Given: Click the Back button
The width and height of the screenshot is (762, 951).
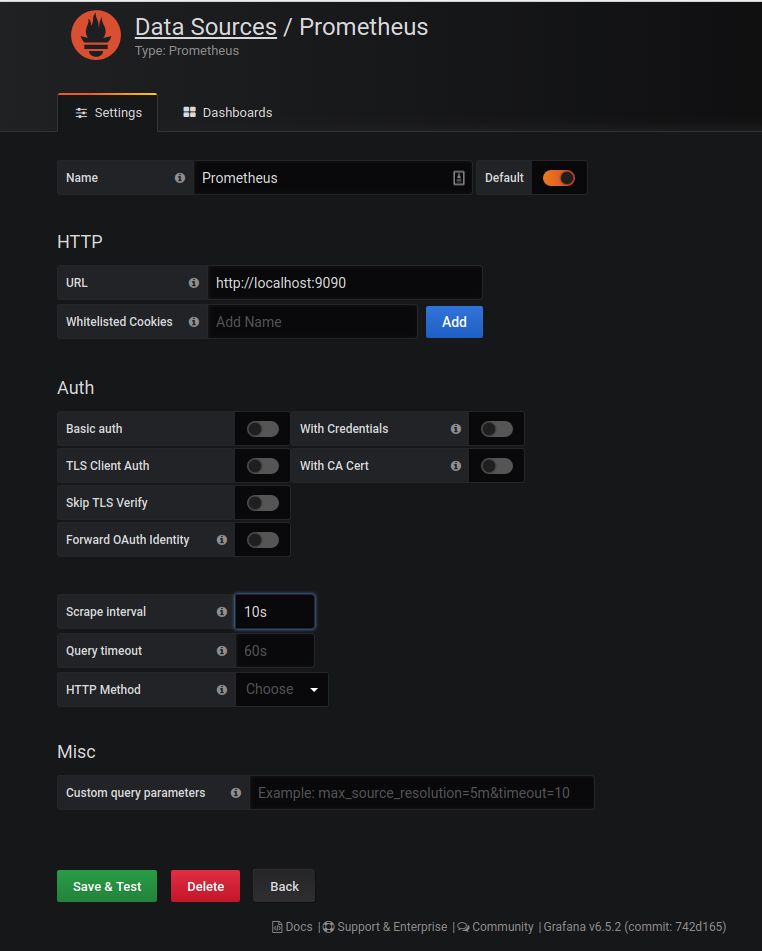Looking at the screenshot, I should (x=284, y=886).
